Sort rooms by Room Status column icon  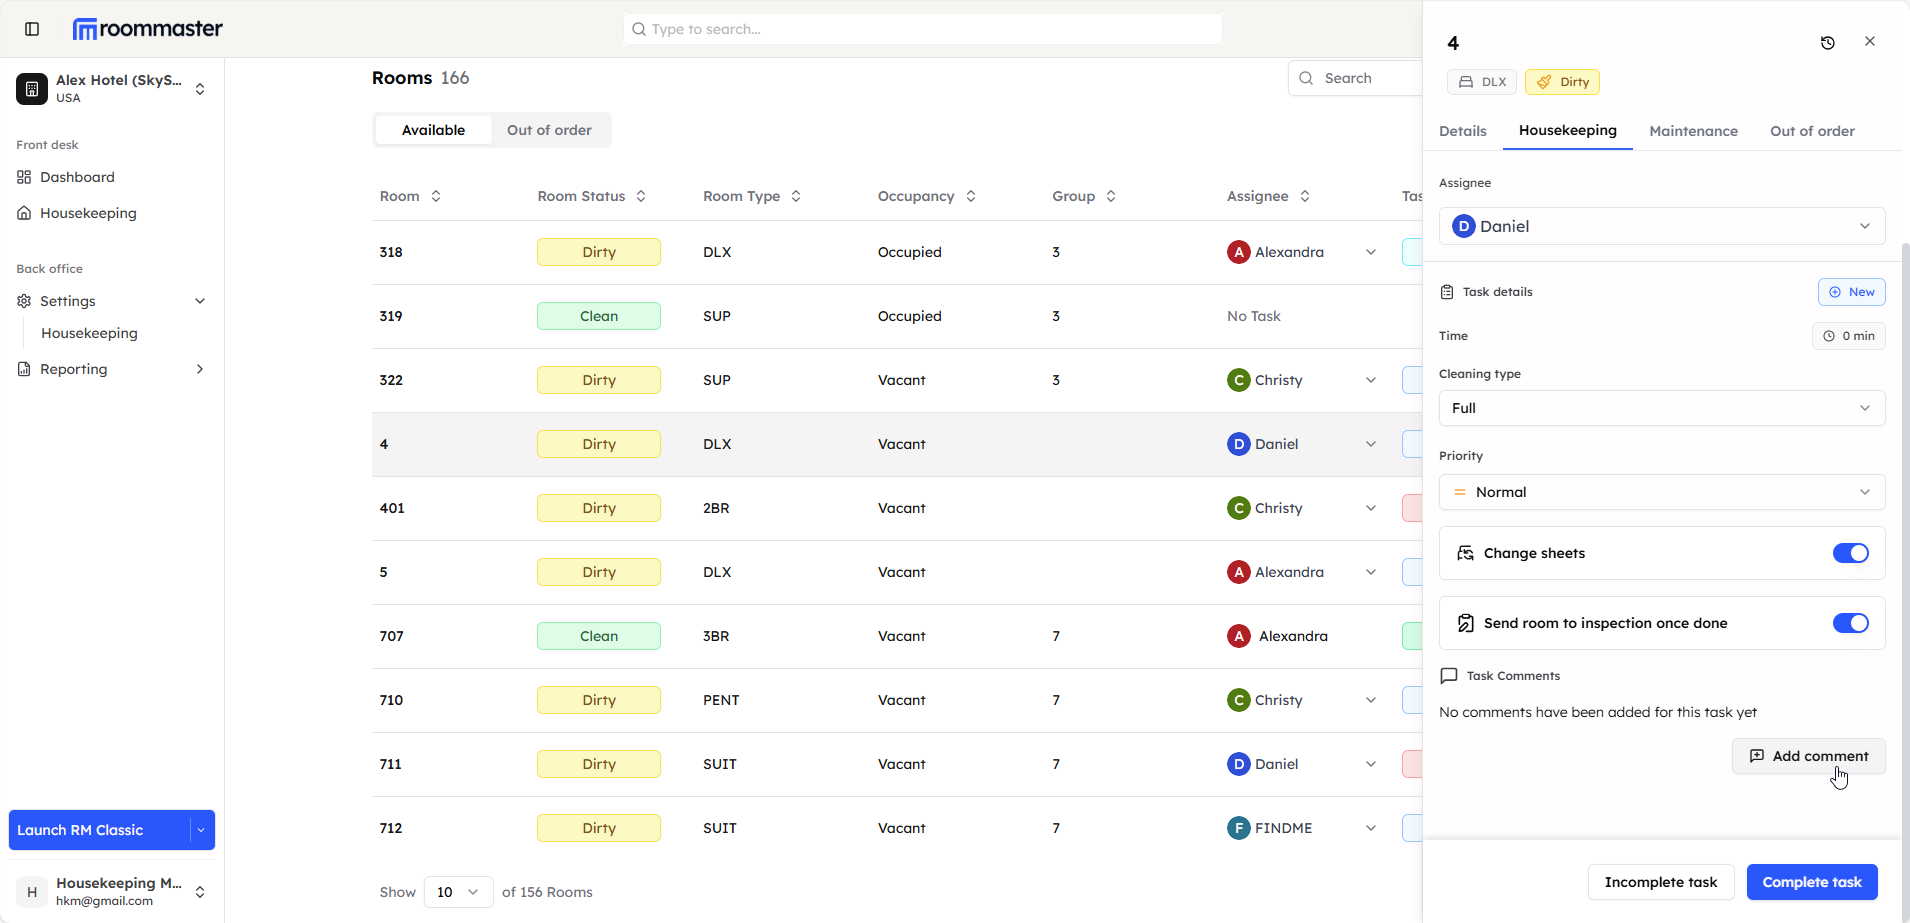pyautogui.click(x=641, y=196)
